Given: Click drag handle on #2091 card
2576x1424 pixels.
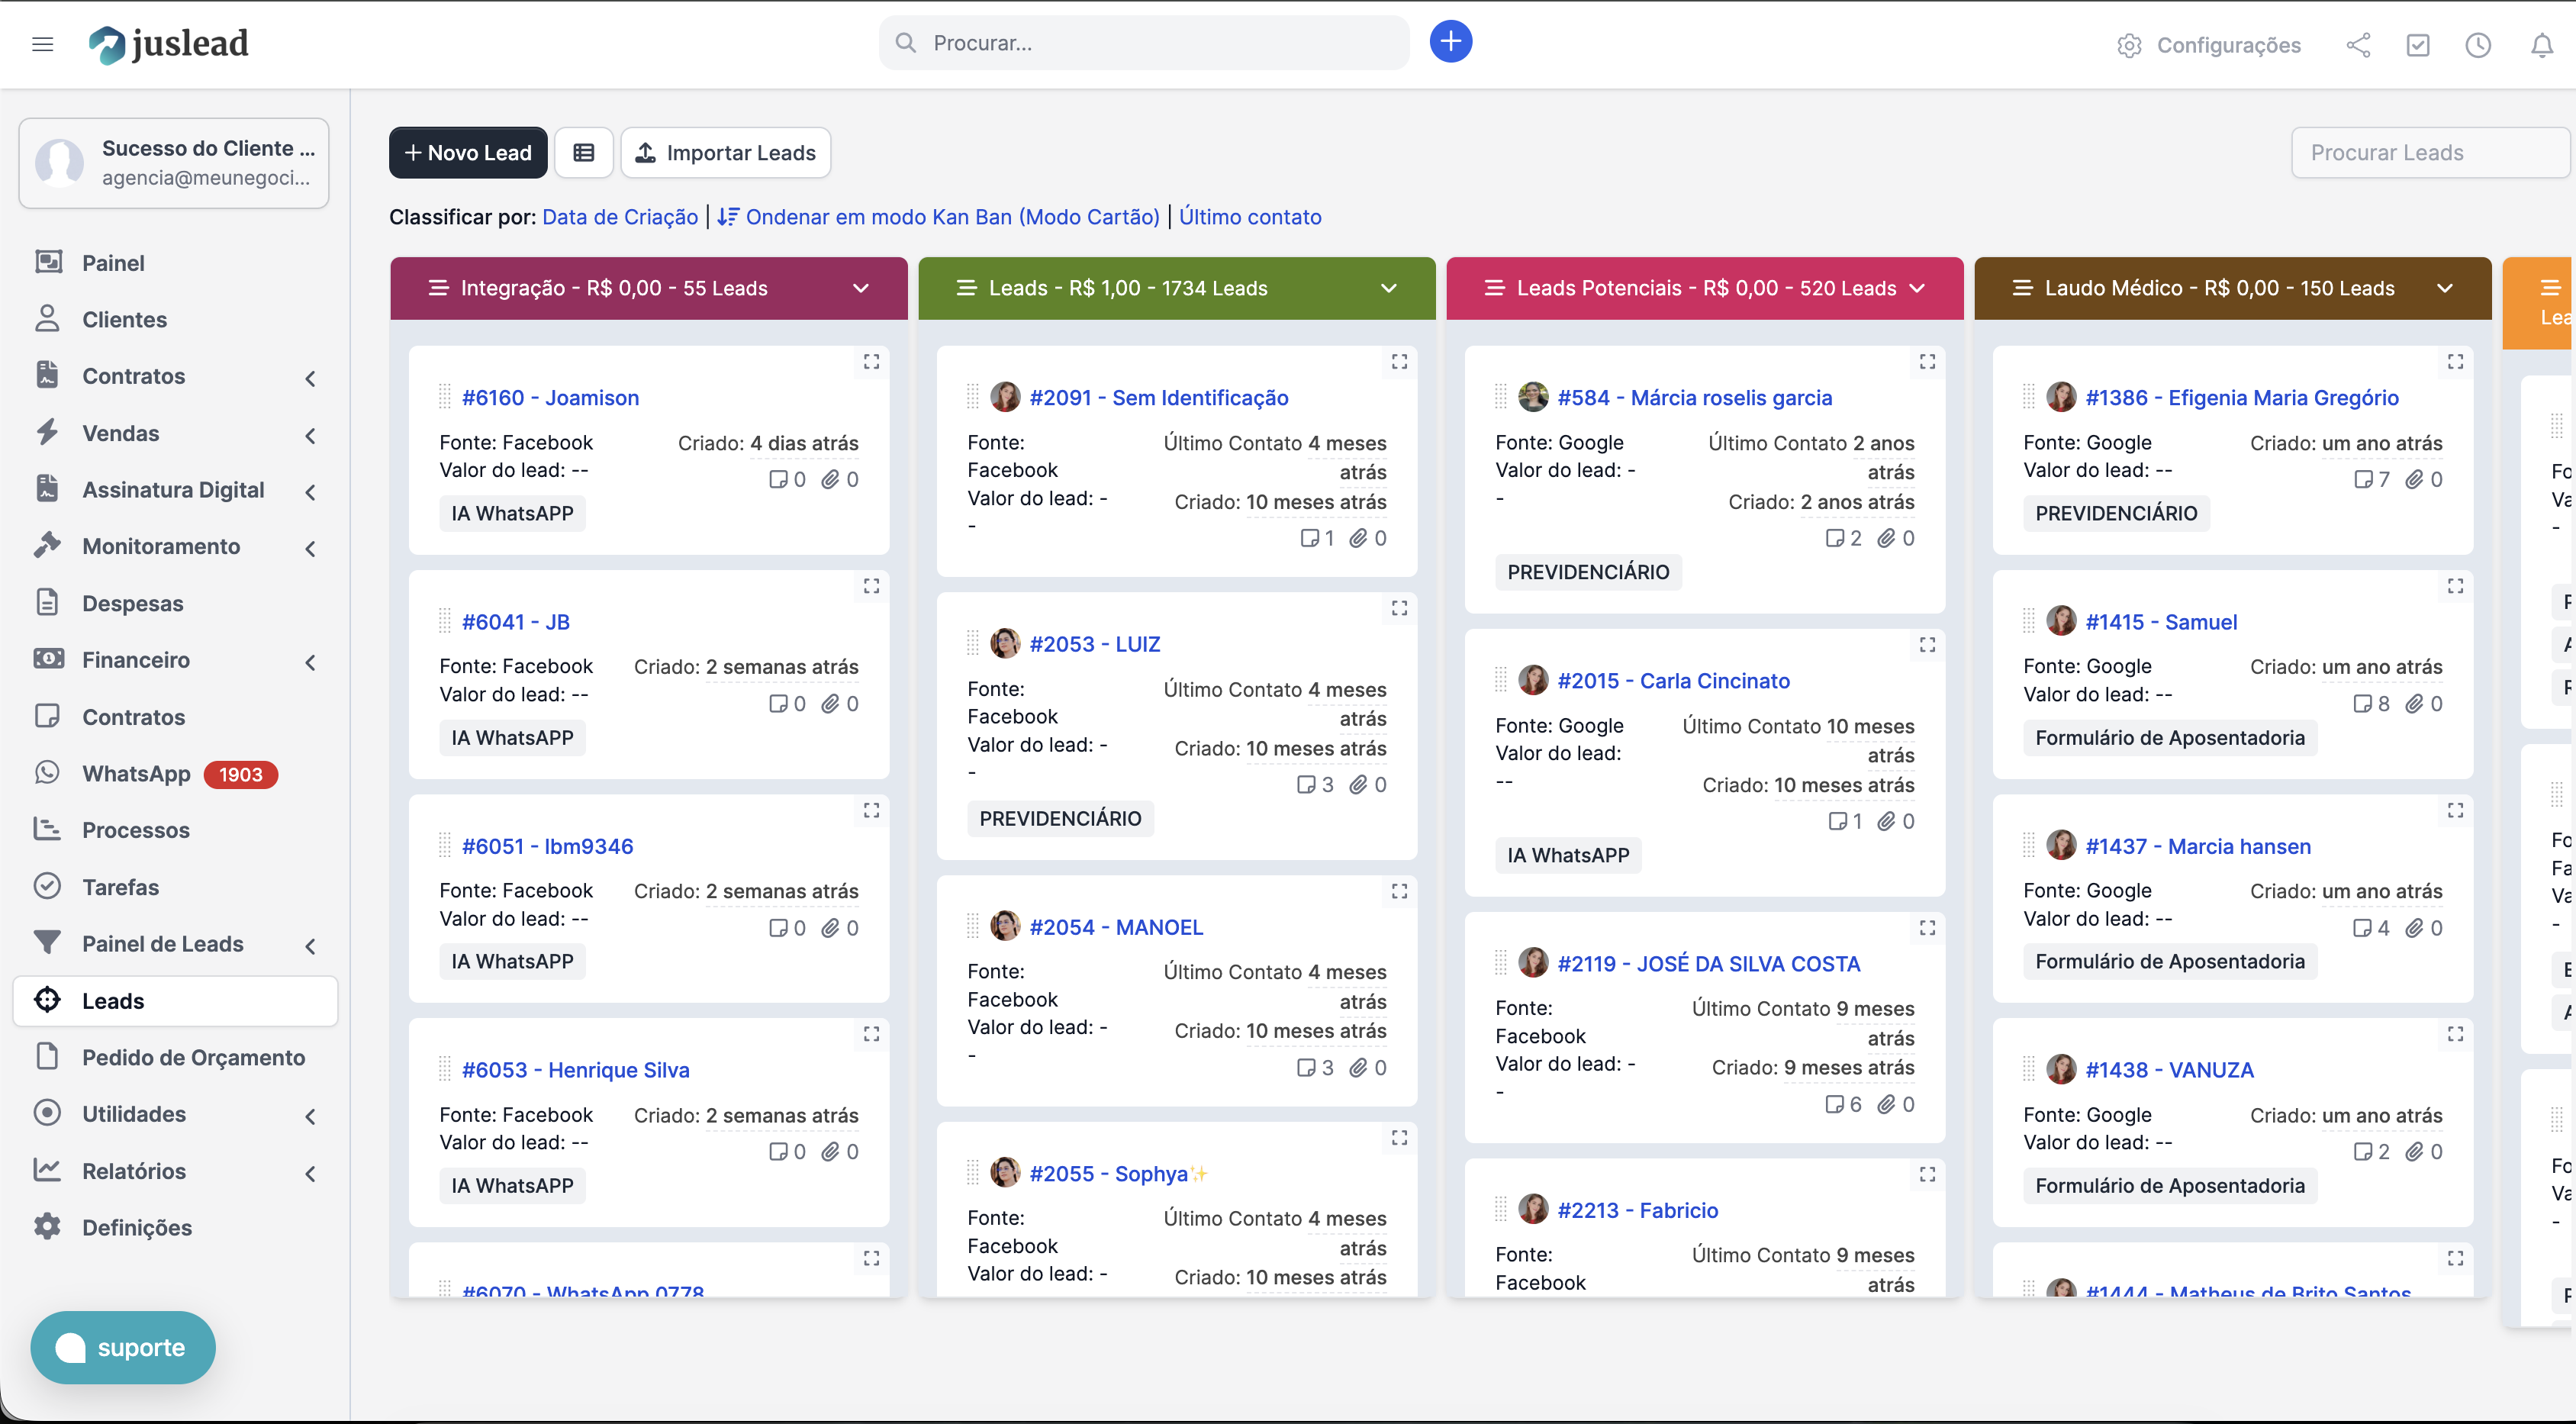Looking at the screenshot, I should coord(972,397).
